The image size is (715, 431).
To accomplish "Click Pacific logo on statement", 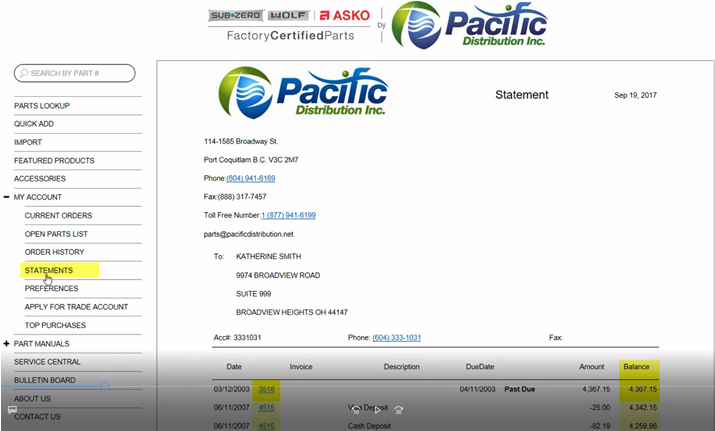I will click(303, 93).
